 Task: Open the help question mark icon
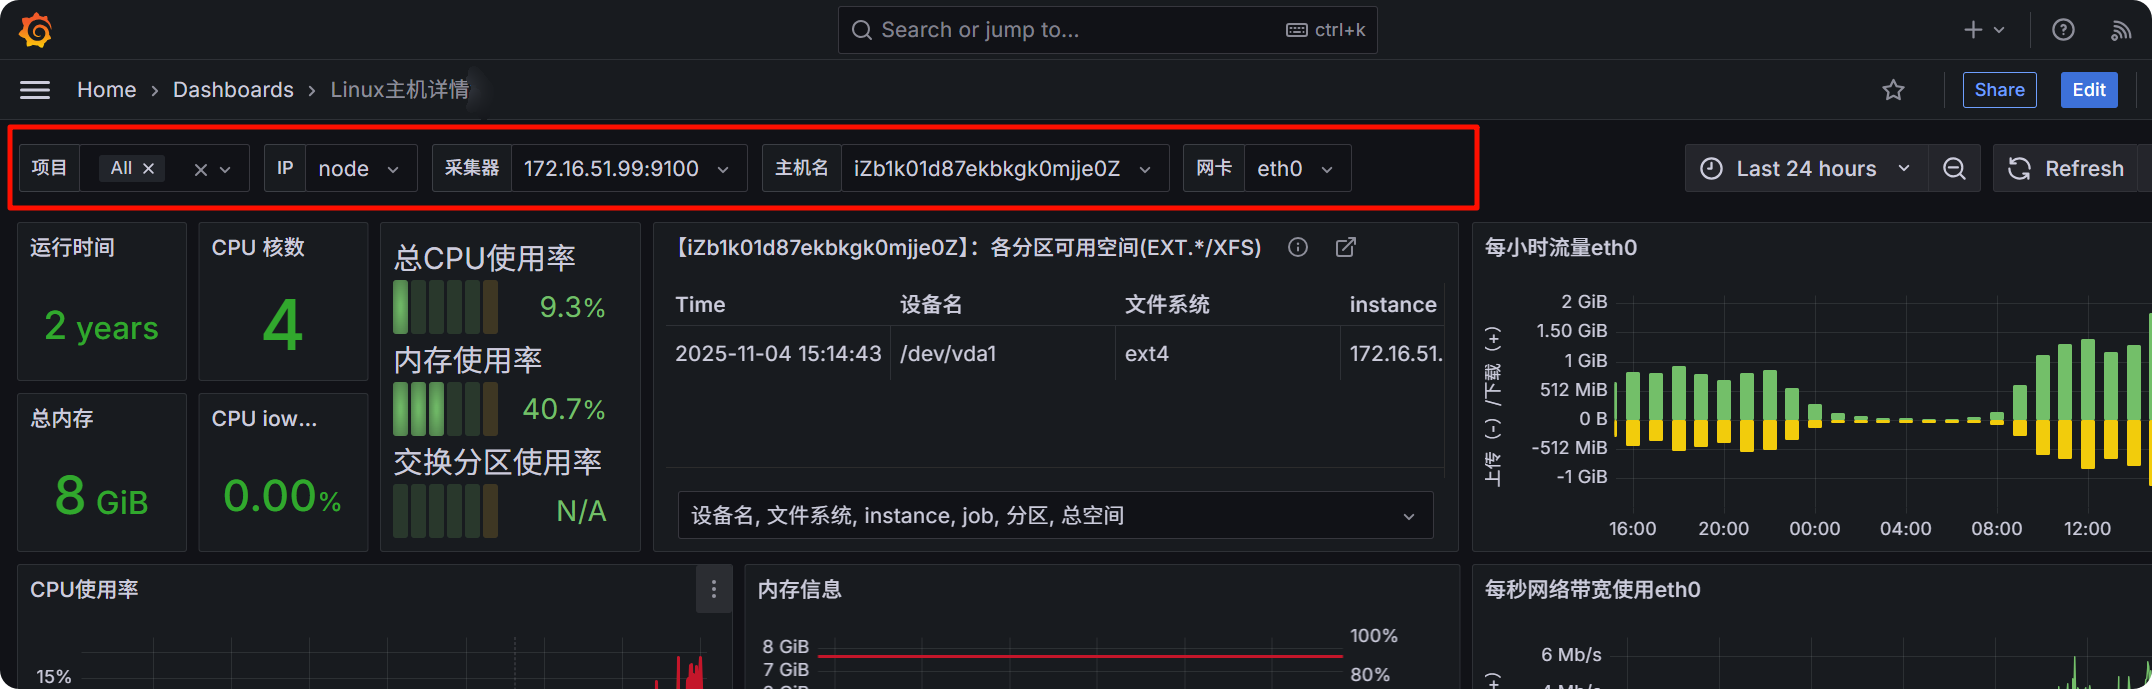coord(2063,30)
